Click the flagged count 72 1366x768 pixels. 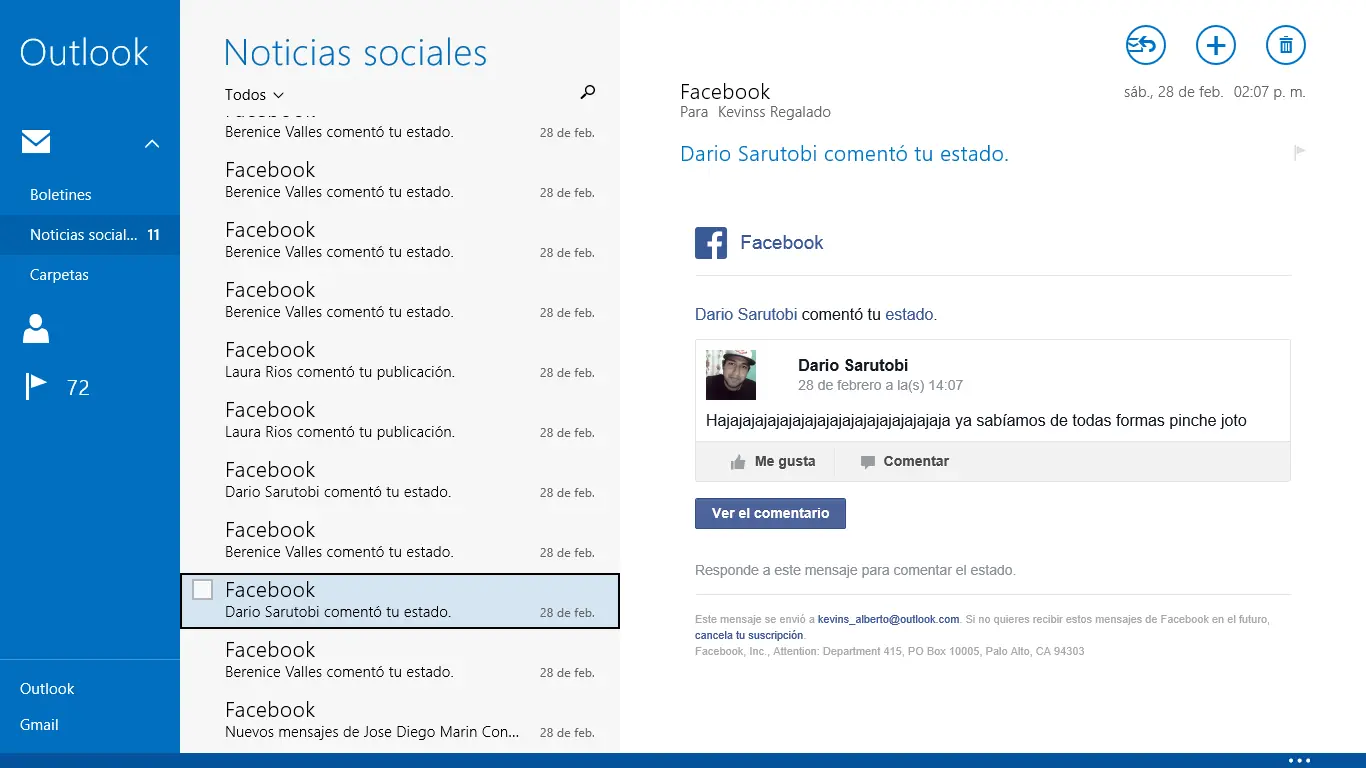tap(78, 388)
